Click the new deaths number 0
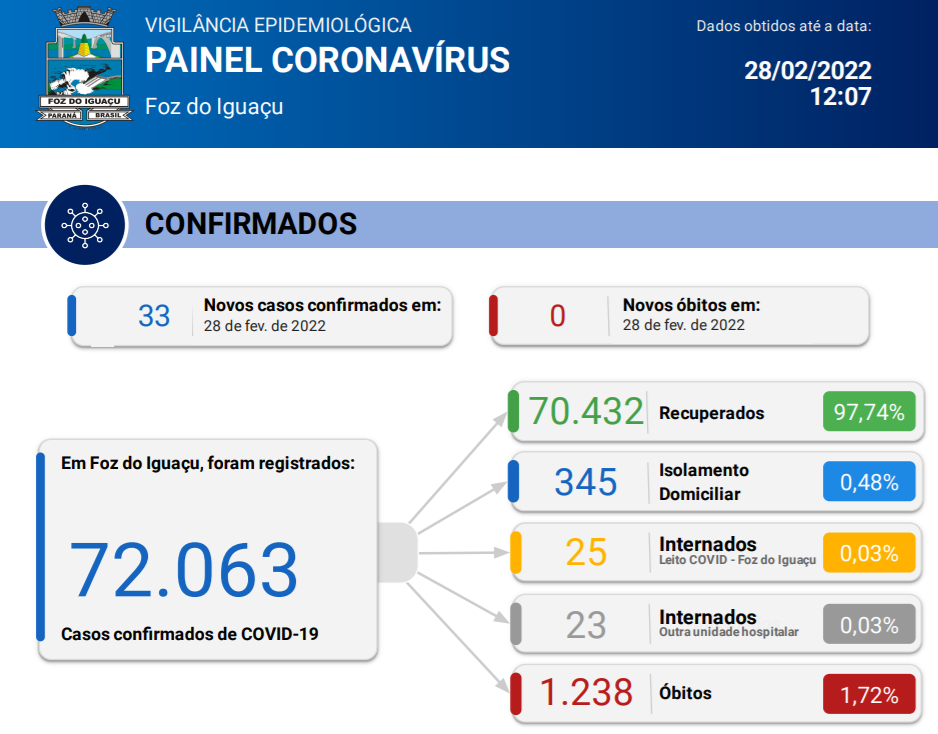 tap(558, 316)
